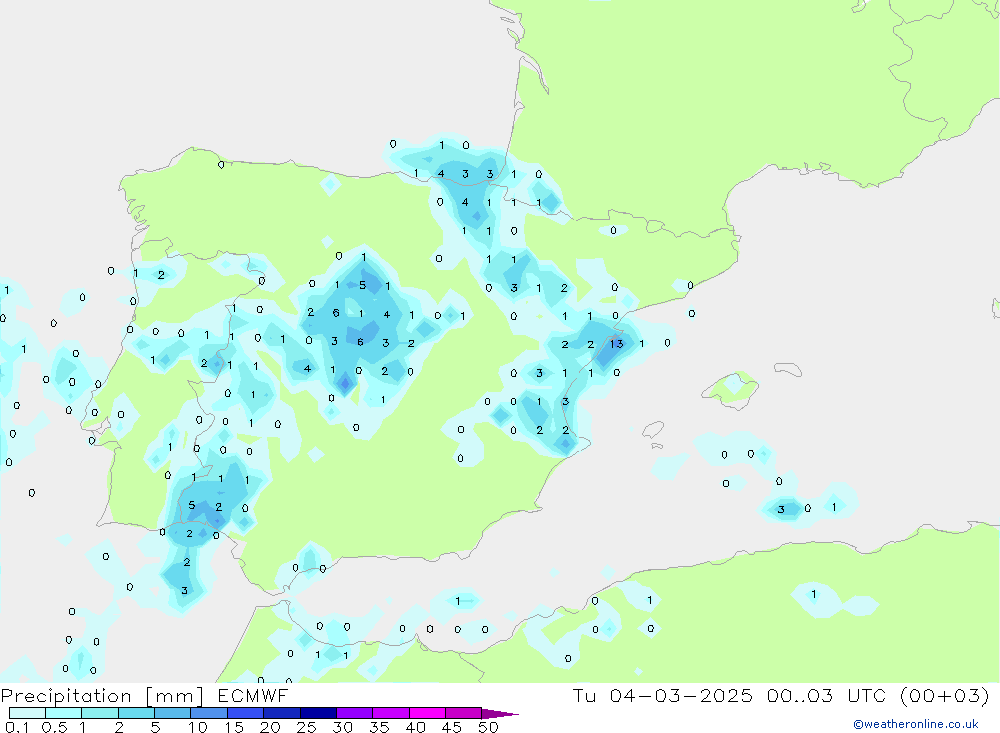This screenshot has width=1000, height=733.
Task: Select the 40–45 mm magenta legend swatch
Action: (x=427, y=713)
